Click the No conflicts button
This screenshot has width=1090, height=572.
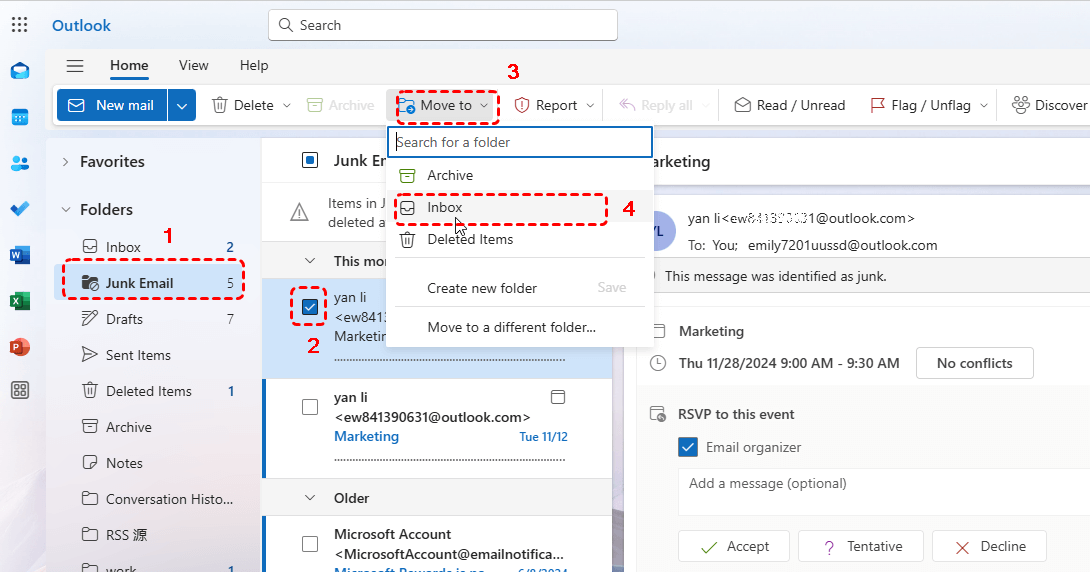(x=975, y=363)
